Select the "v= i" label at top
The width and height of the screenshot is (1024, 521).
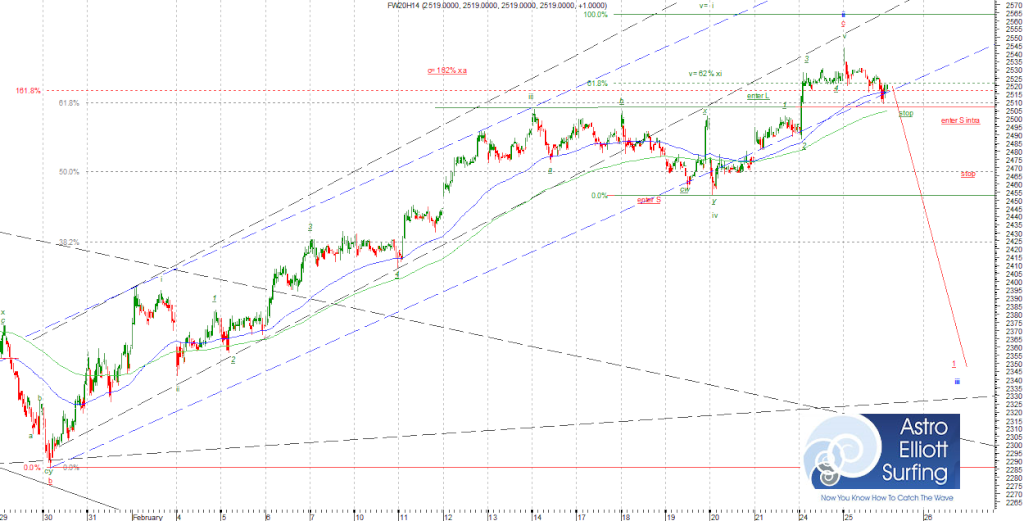click(x=708, y=5)
